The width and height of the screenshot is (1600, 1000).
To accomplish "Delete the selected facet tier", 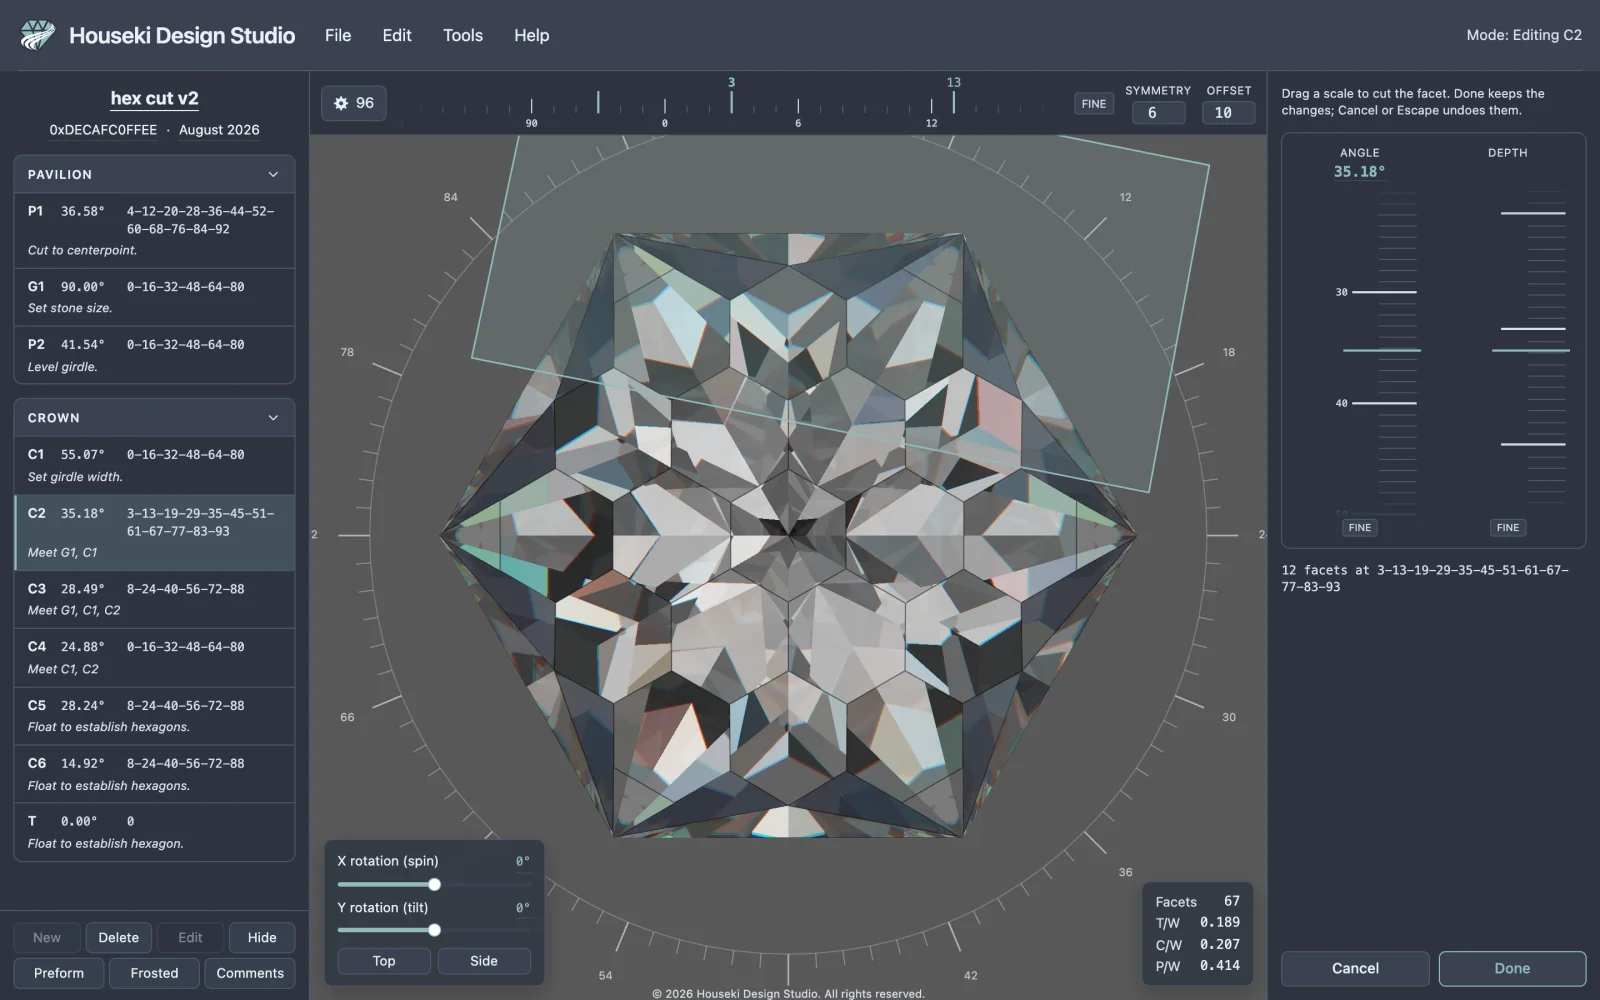I will [119, 938].
